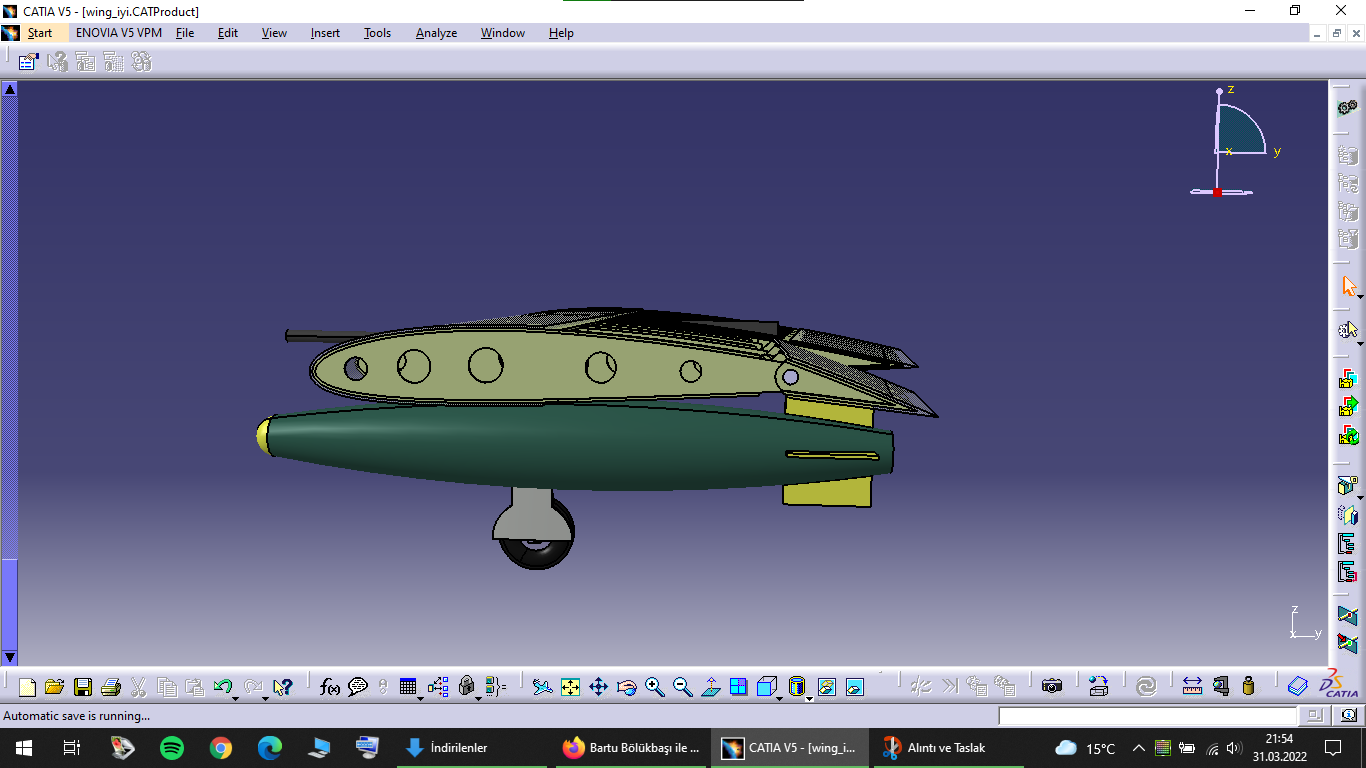Viewport: 1366px width, 768px height.
Task: Click the command input field at bottom
Action: click(x=1148, y=716)
